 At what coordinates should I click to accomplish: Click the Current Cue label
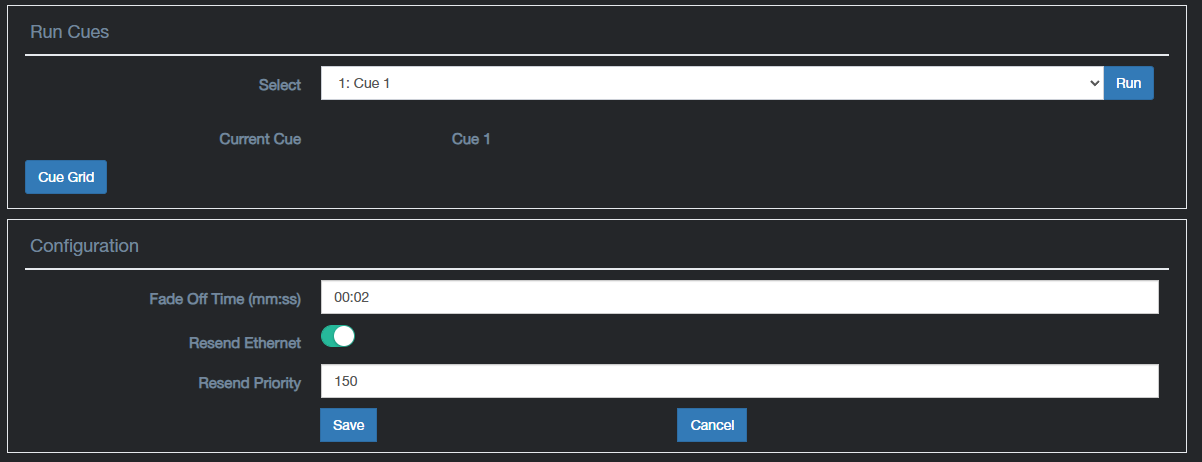(x=260, y=139)
